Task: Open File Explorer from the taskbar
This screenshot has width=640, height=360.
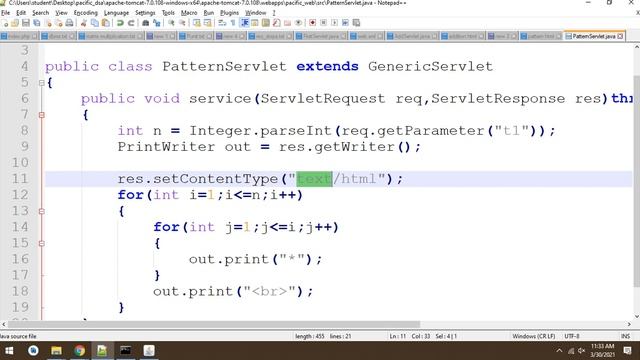Action: point(56,351)
